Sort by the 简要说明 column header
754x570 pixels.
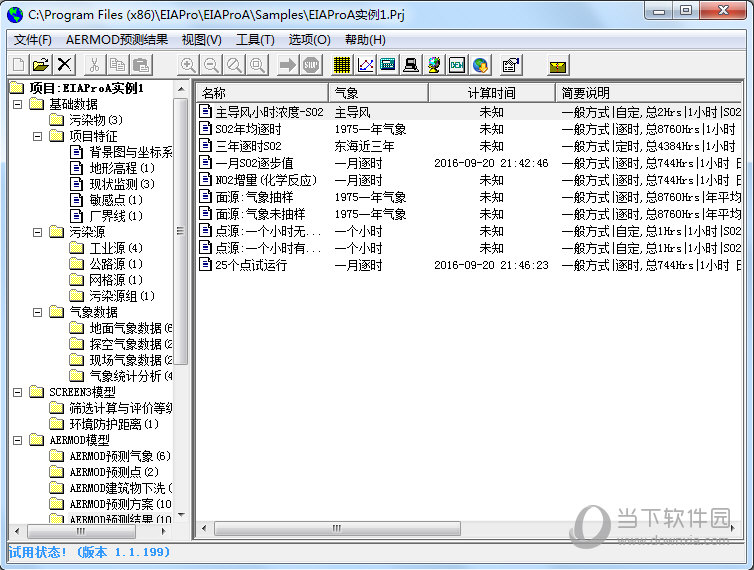649,93
